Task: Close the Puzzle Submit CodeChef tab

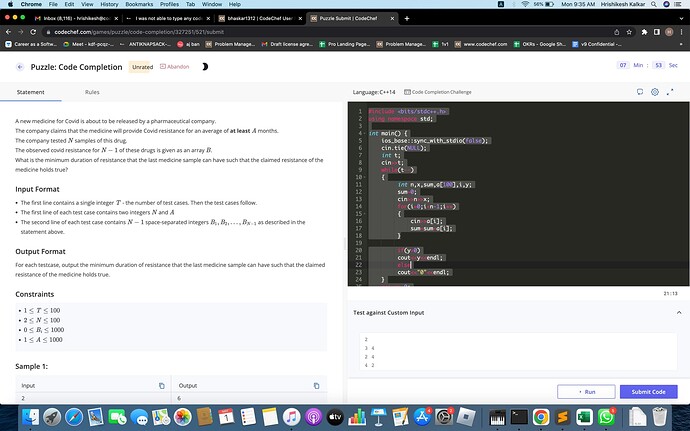Action: coord(392,18)
